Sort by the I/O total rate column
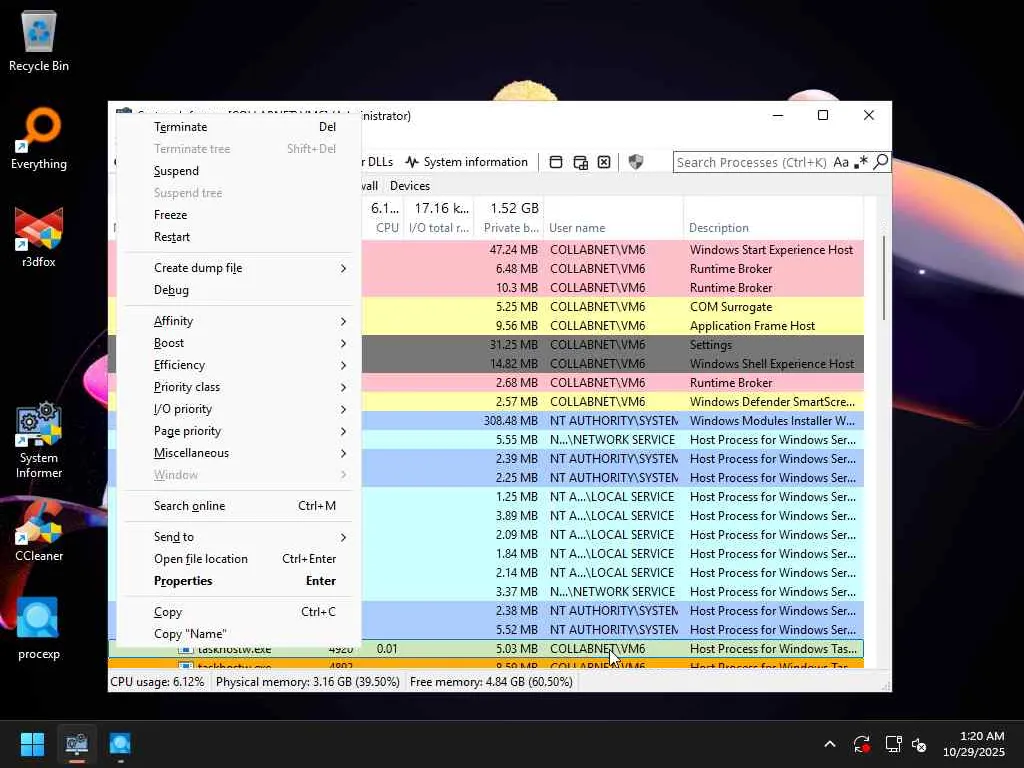 (x=439, y=218)
